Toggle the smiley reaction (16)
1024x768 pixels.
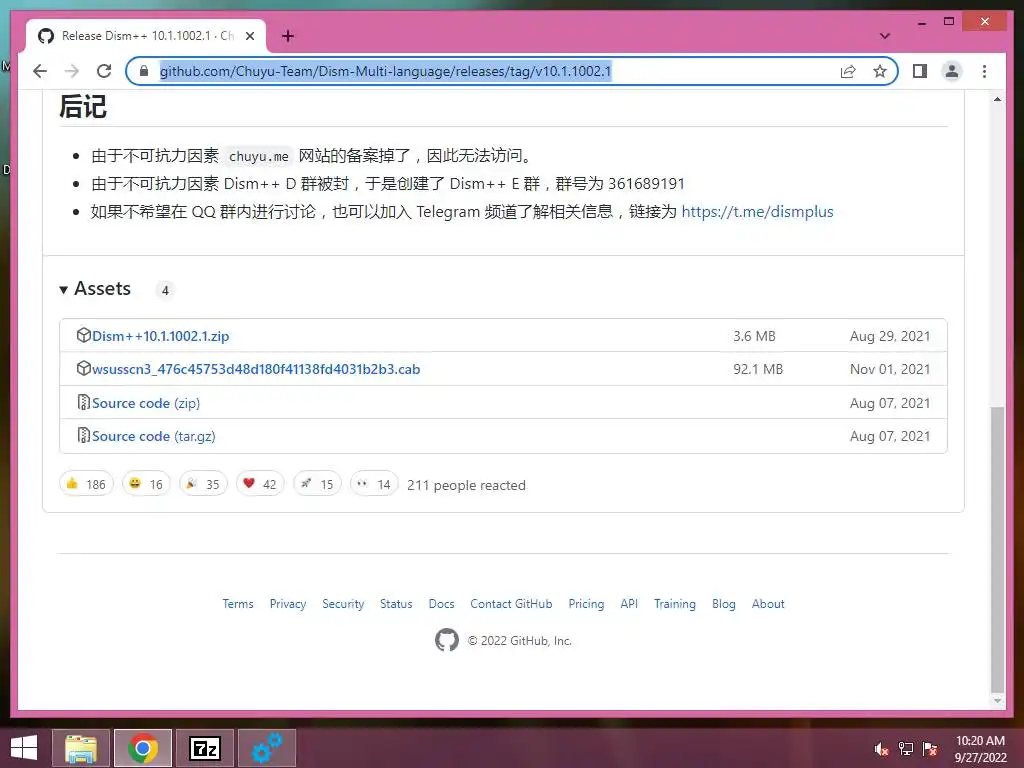(x=146, y=484)
